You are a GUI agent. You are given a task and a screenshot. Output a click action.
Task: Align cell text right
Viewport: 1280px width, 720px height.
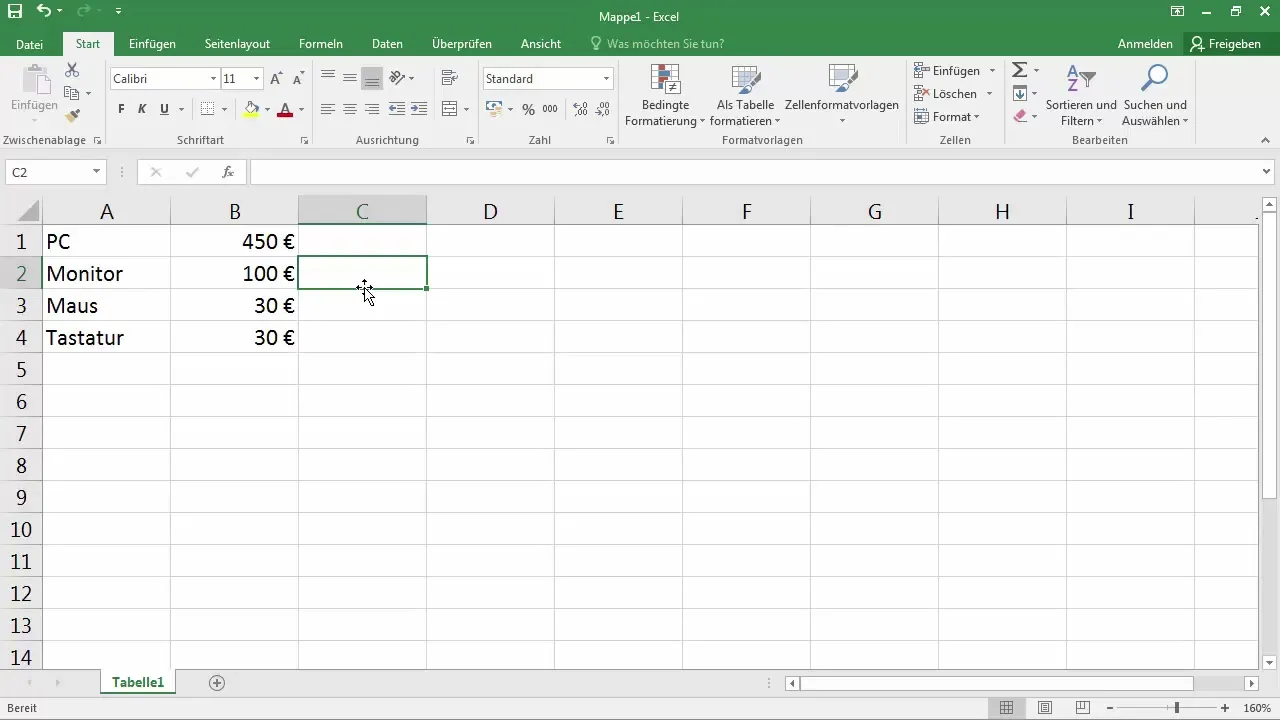pos(372,109)
